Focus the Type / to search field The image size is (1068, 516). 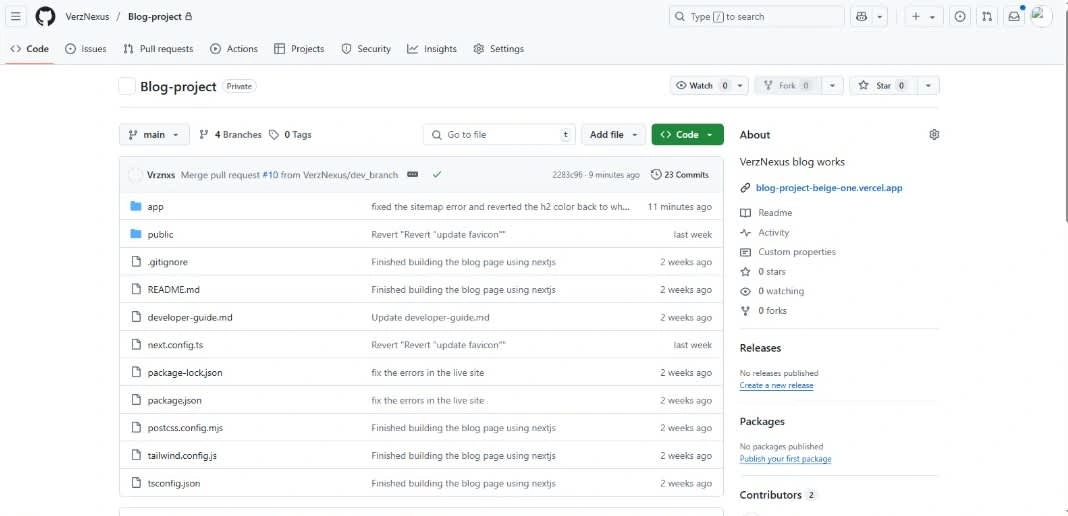pyautogui.click(x=757, y=16)
